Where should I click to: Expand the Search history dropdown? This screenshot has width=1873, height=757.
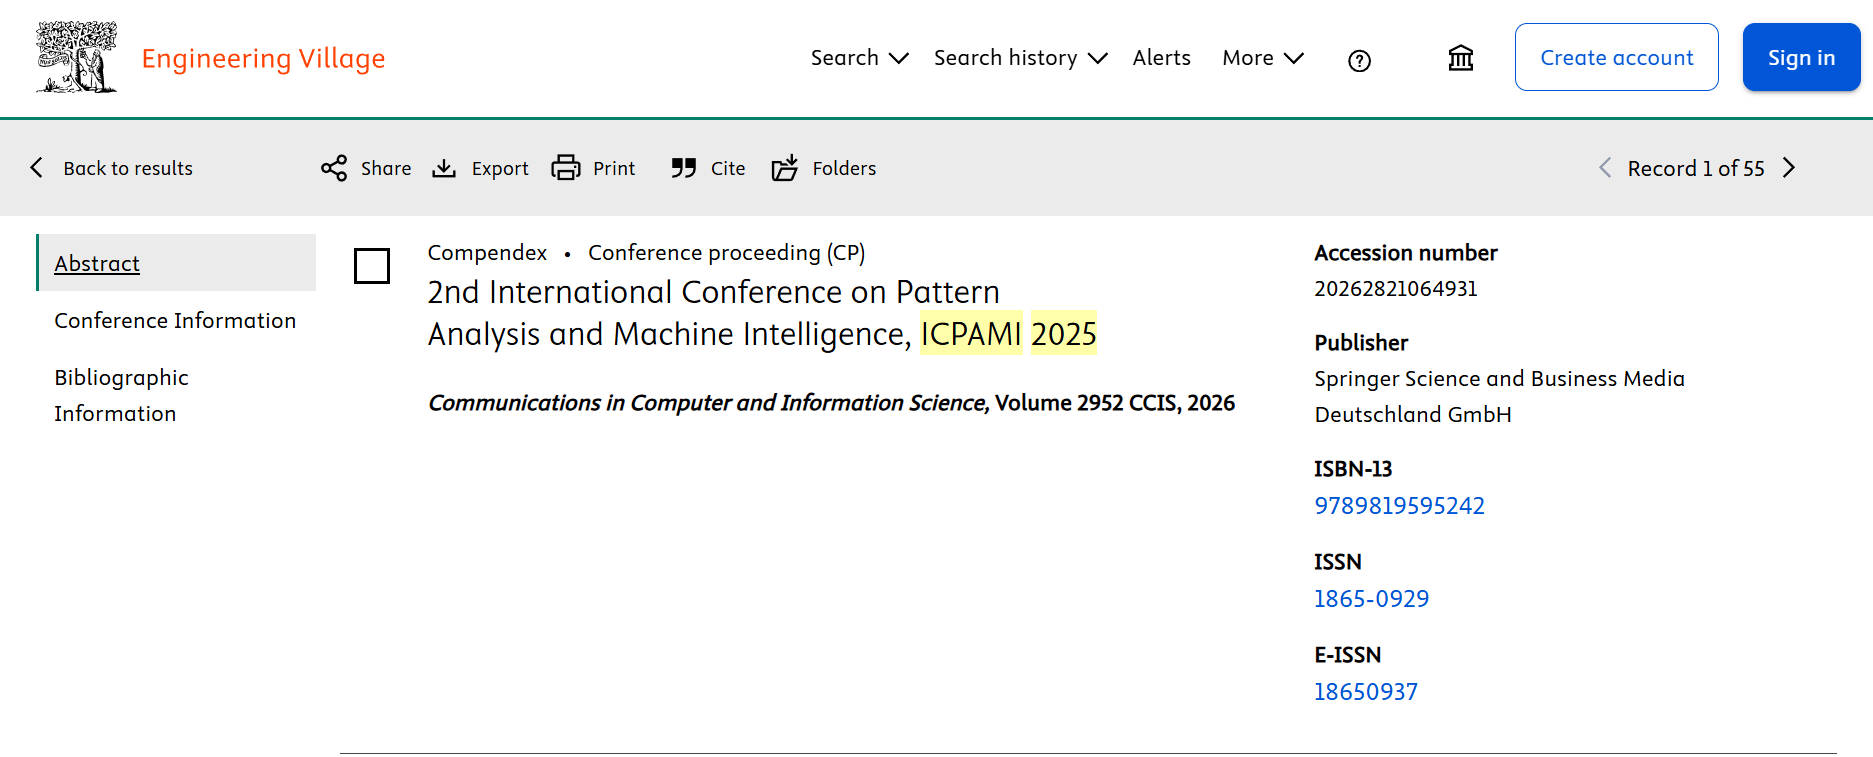tap(1021, 58)
